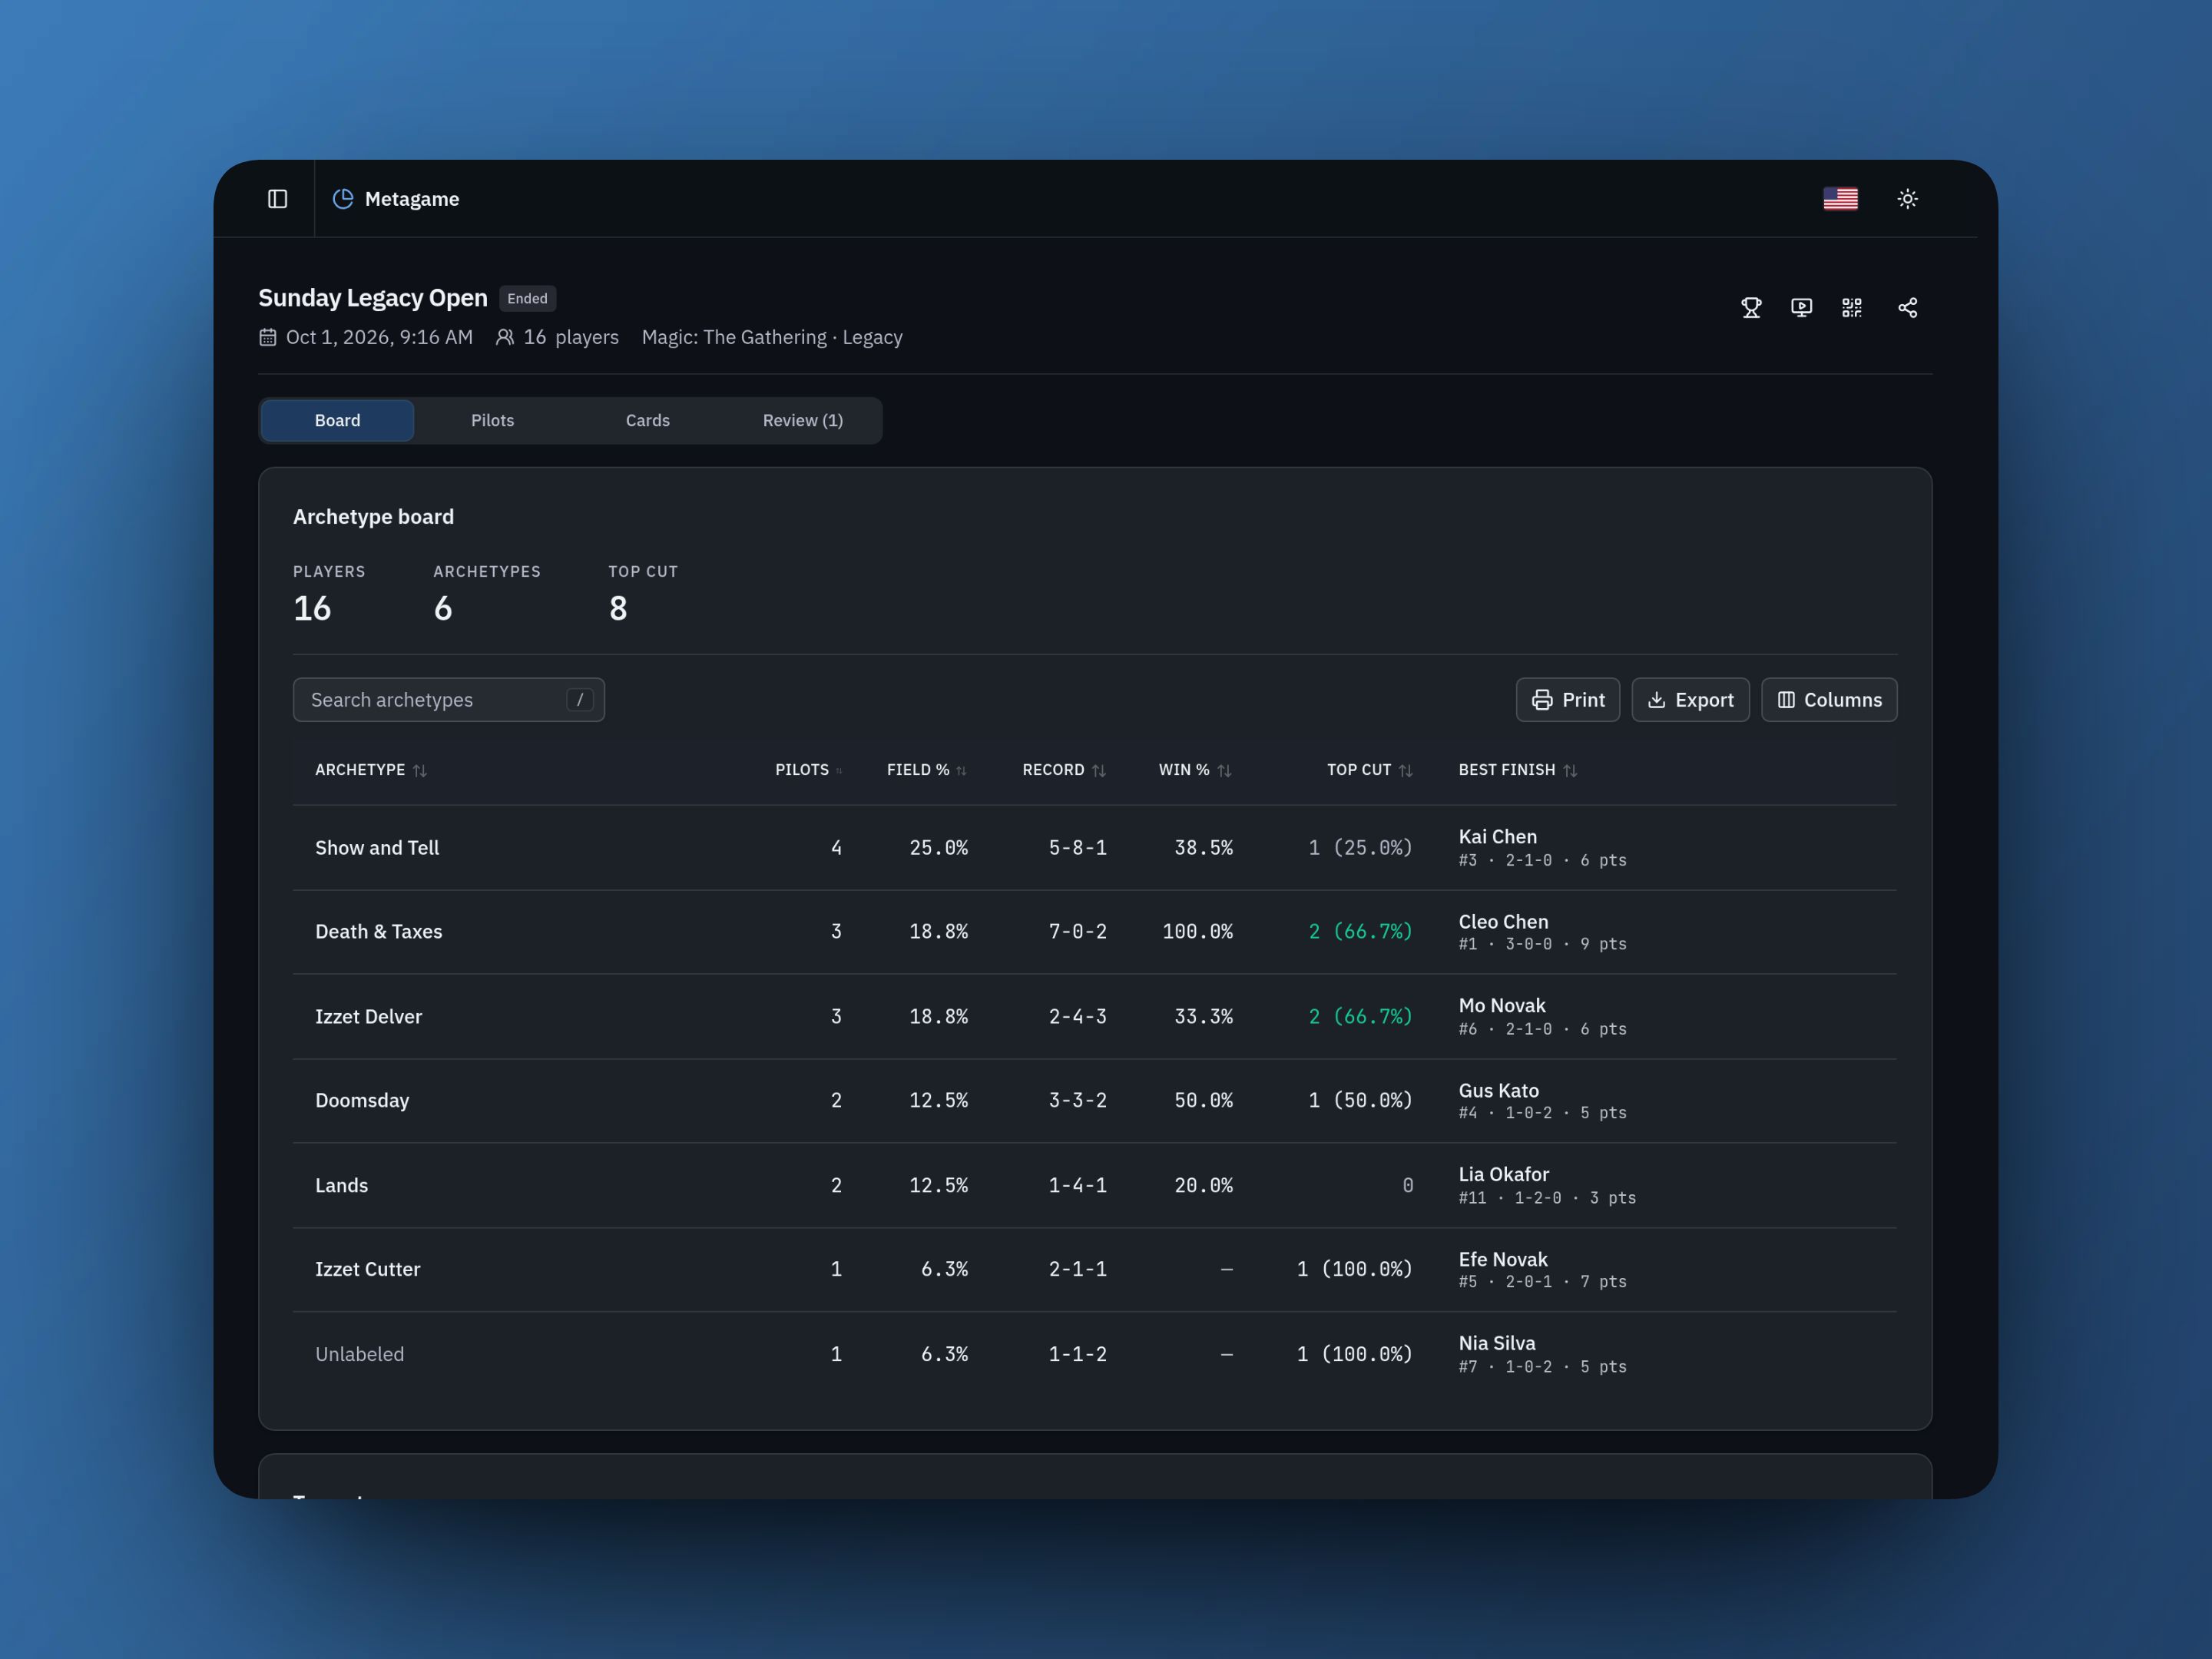This screenshot has width=2212, height=1659.
Task: Switch to the Board tab
Action: click(337, 421)
